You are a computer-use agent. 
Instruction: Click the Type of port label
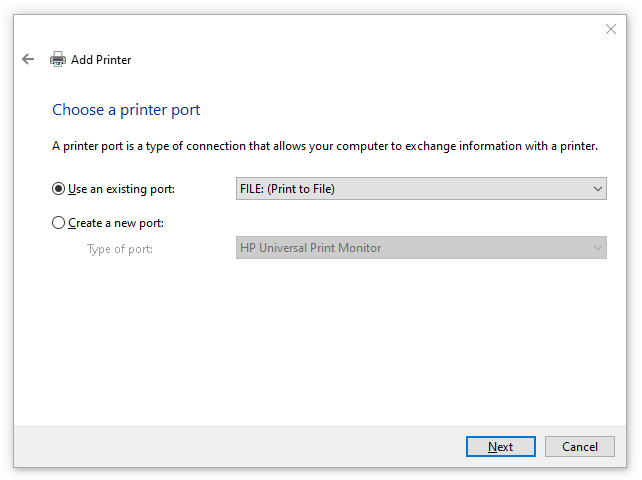(x=120, y=249)
